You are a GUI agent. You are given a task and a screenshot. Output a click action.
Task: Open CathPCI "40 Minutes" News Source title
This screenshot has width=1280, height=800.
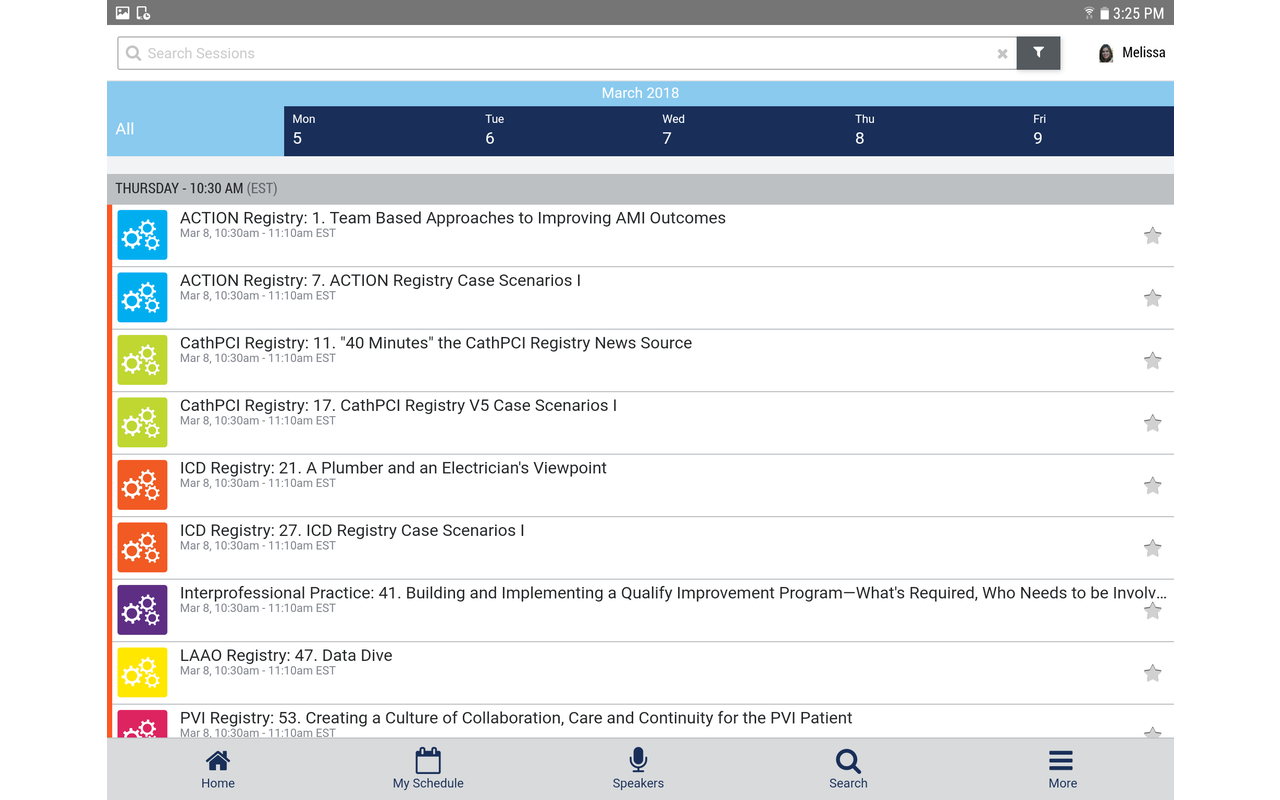436,343
